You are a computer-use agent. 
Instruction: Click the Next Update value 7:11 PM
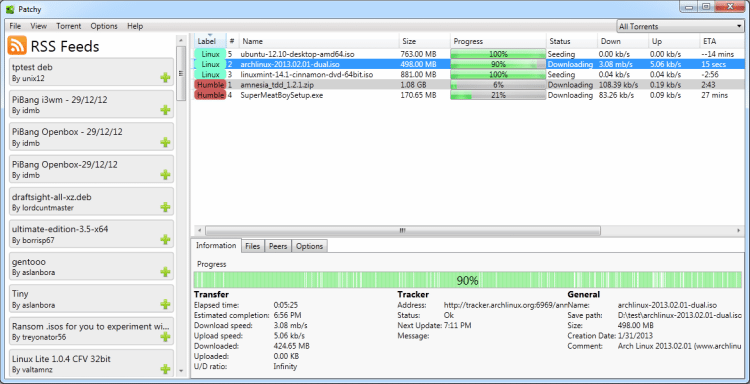pos(457,326)
